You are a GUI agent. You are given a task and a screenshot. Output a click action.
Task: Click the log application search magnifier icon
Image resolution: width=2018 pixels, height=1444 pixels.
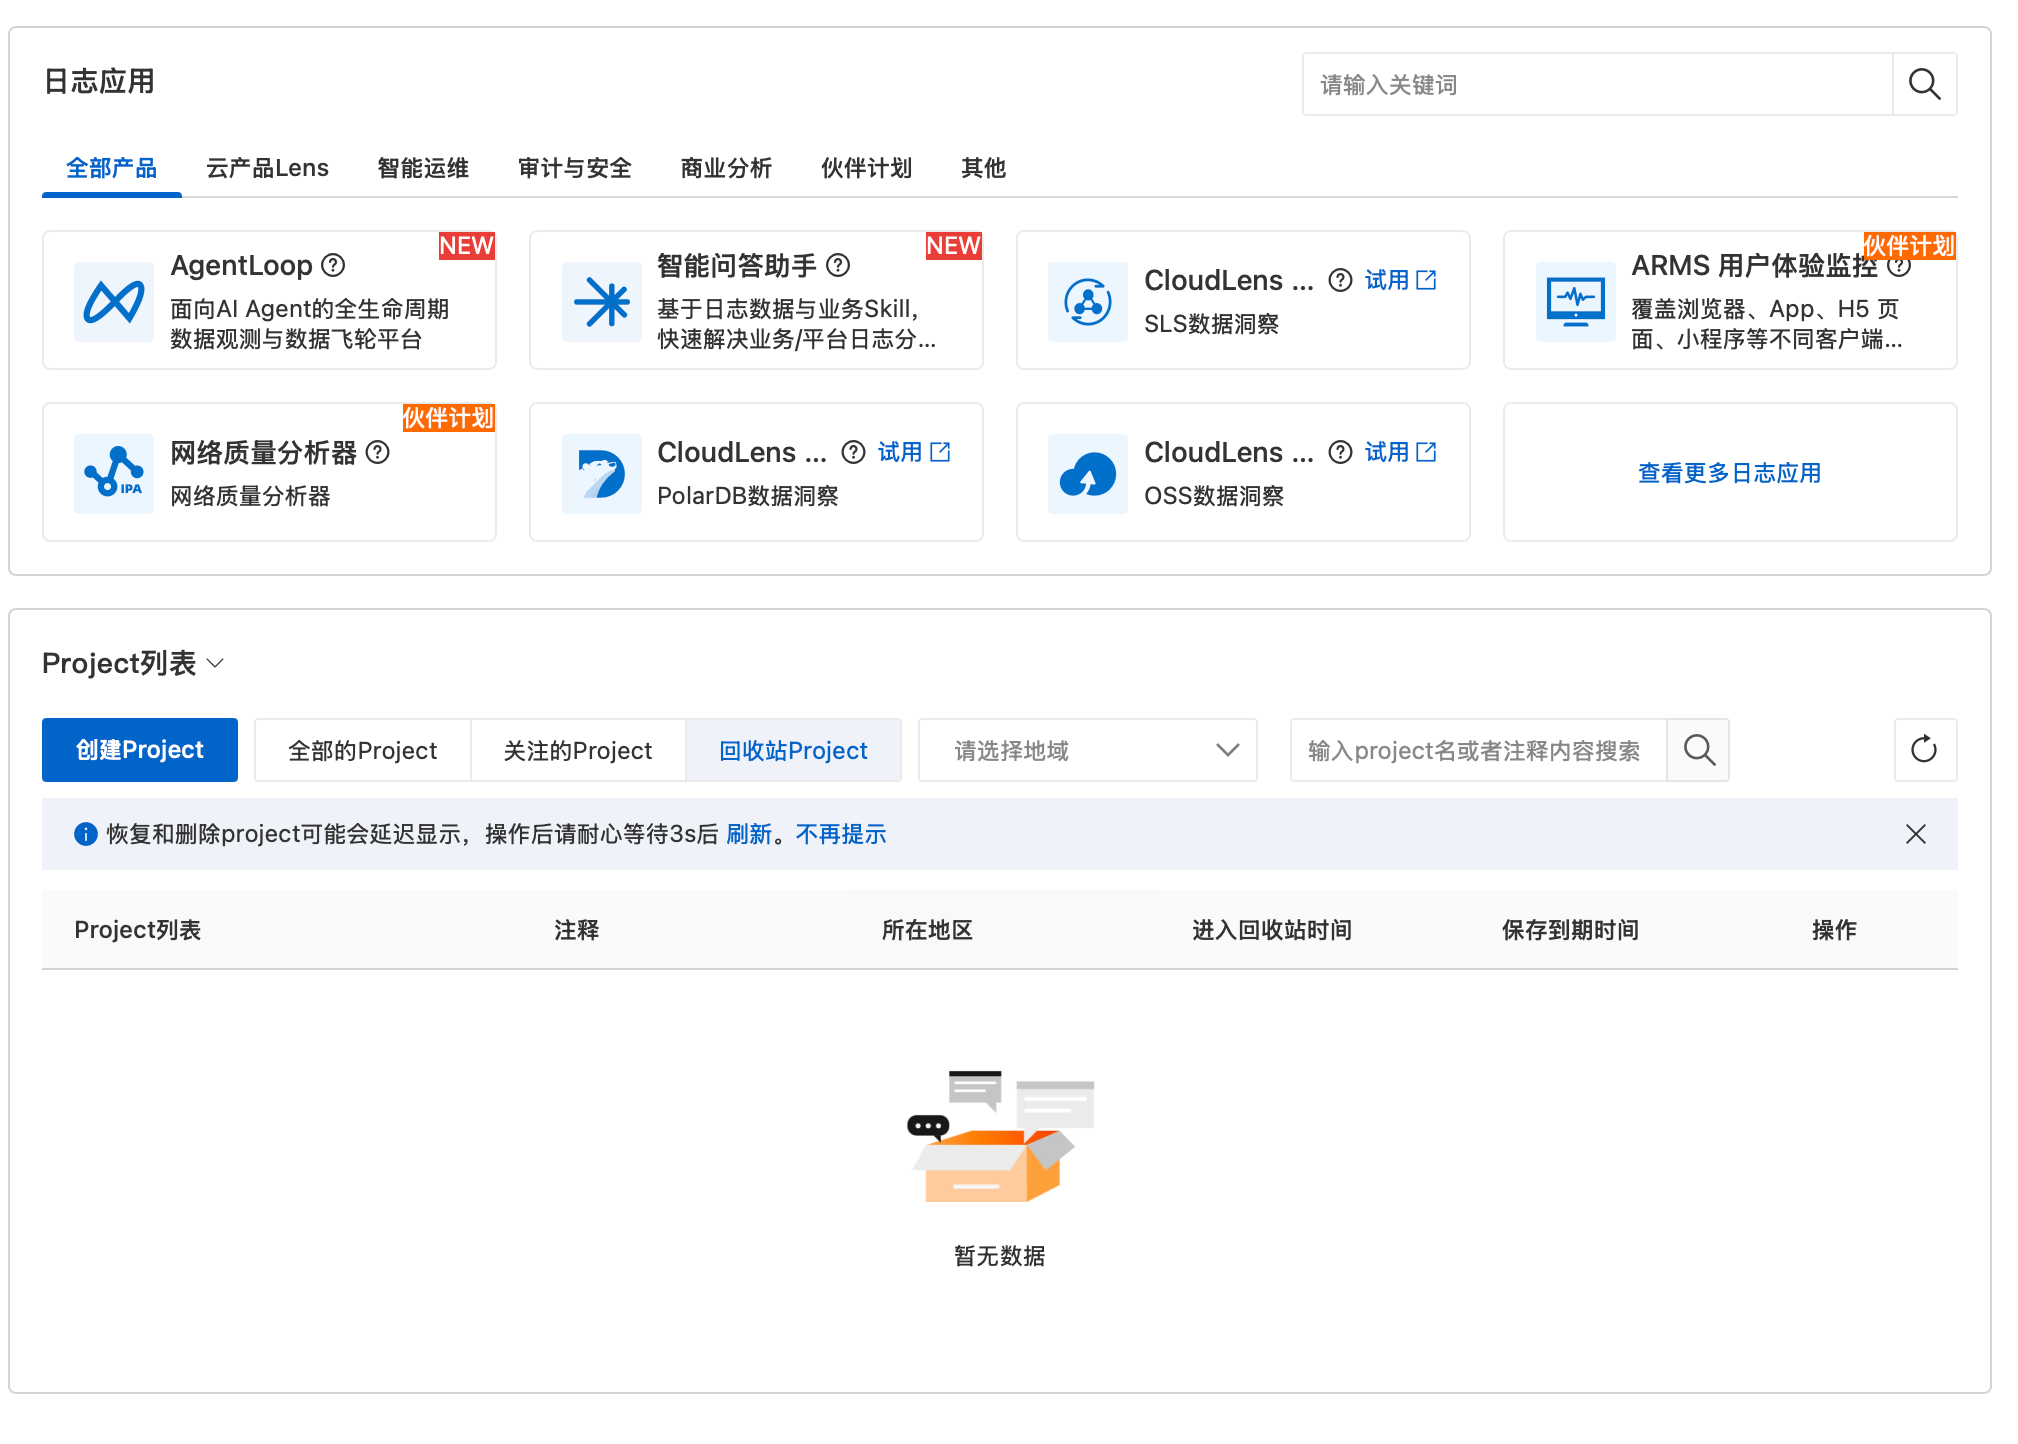click(x=1924, y=84)
